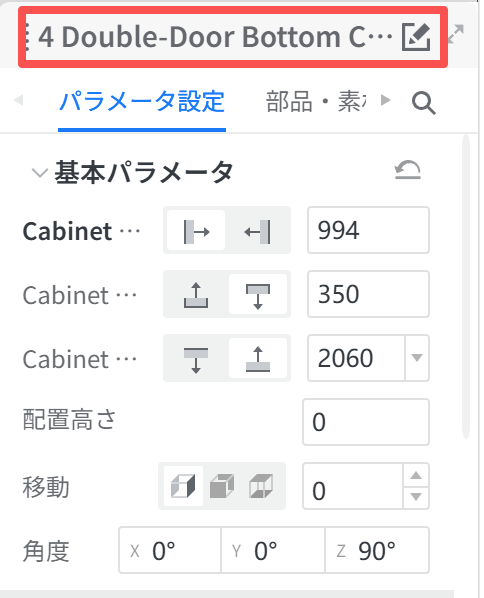Click the expand panel arrows icon
484x598 pixels.
tap(456, 34)
